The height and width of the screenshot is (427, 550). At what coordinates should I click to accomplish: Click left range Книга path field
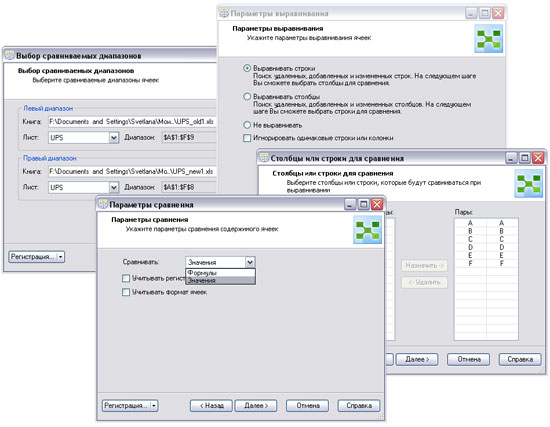[x=132, y=121]
